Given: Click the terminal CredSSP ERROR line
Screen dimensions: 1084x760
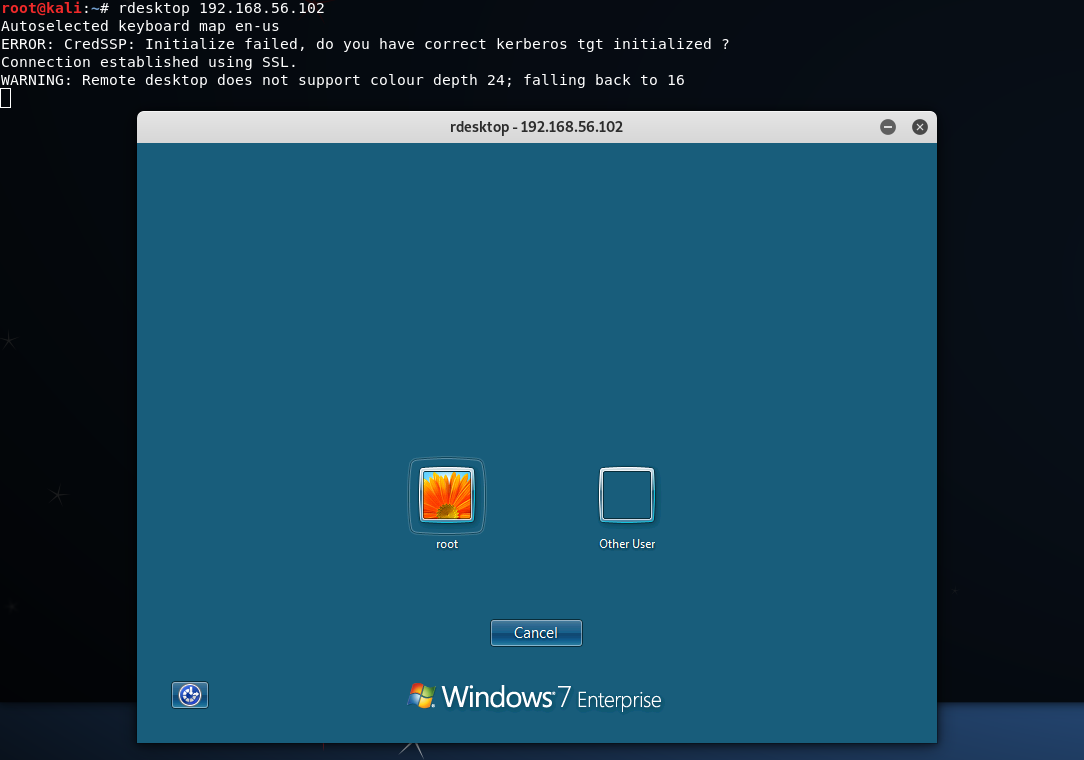Looking at the screenshot, I should tap(365, 44).
